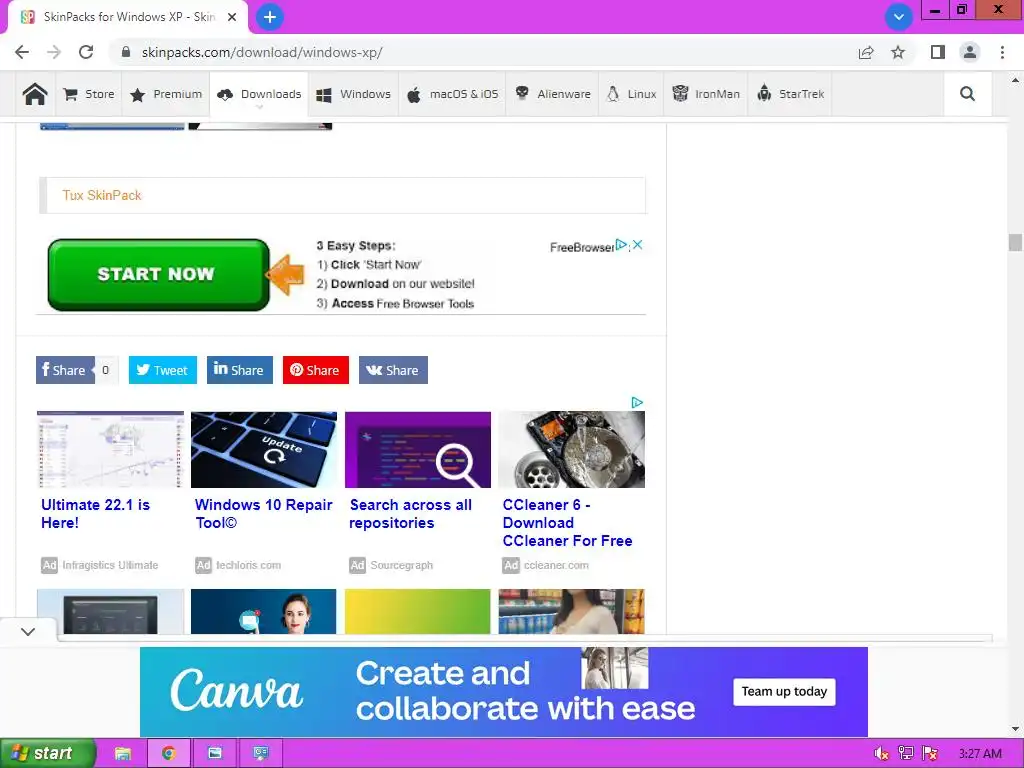The height and width of the screenshot is (768, 1024).
Task: Click the scrollbar up arrow
Action: [1015, 80]
